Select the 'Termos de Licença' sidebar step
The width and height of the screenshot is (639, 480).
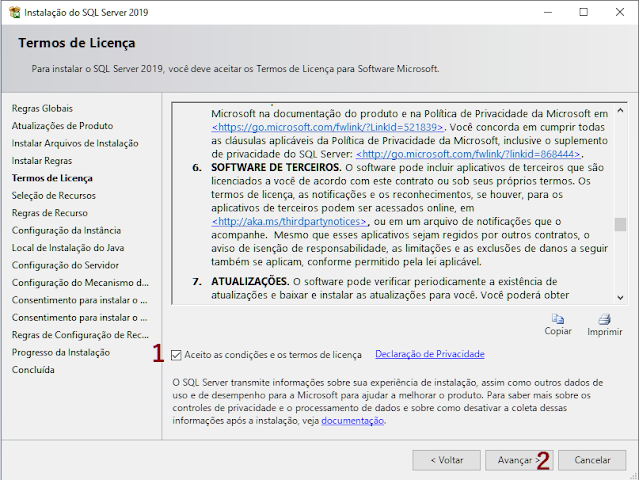[52, 178]
